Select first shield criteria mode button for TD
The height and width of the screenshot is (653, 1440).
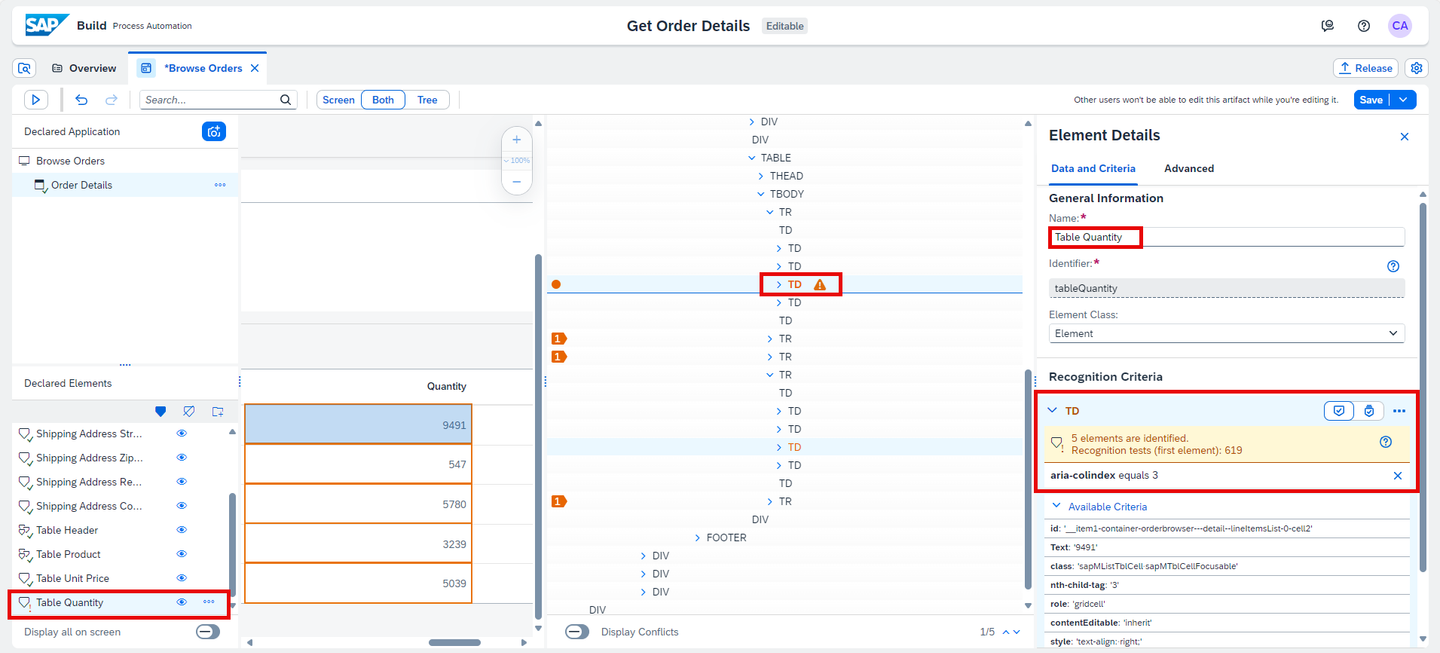[1339, 410]
